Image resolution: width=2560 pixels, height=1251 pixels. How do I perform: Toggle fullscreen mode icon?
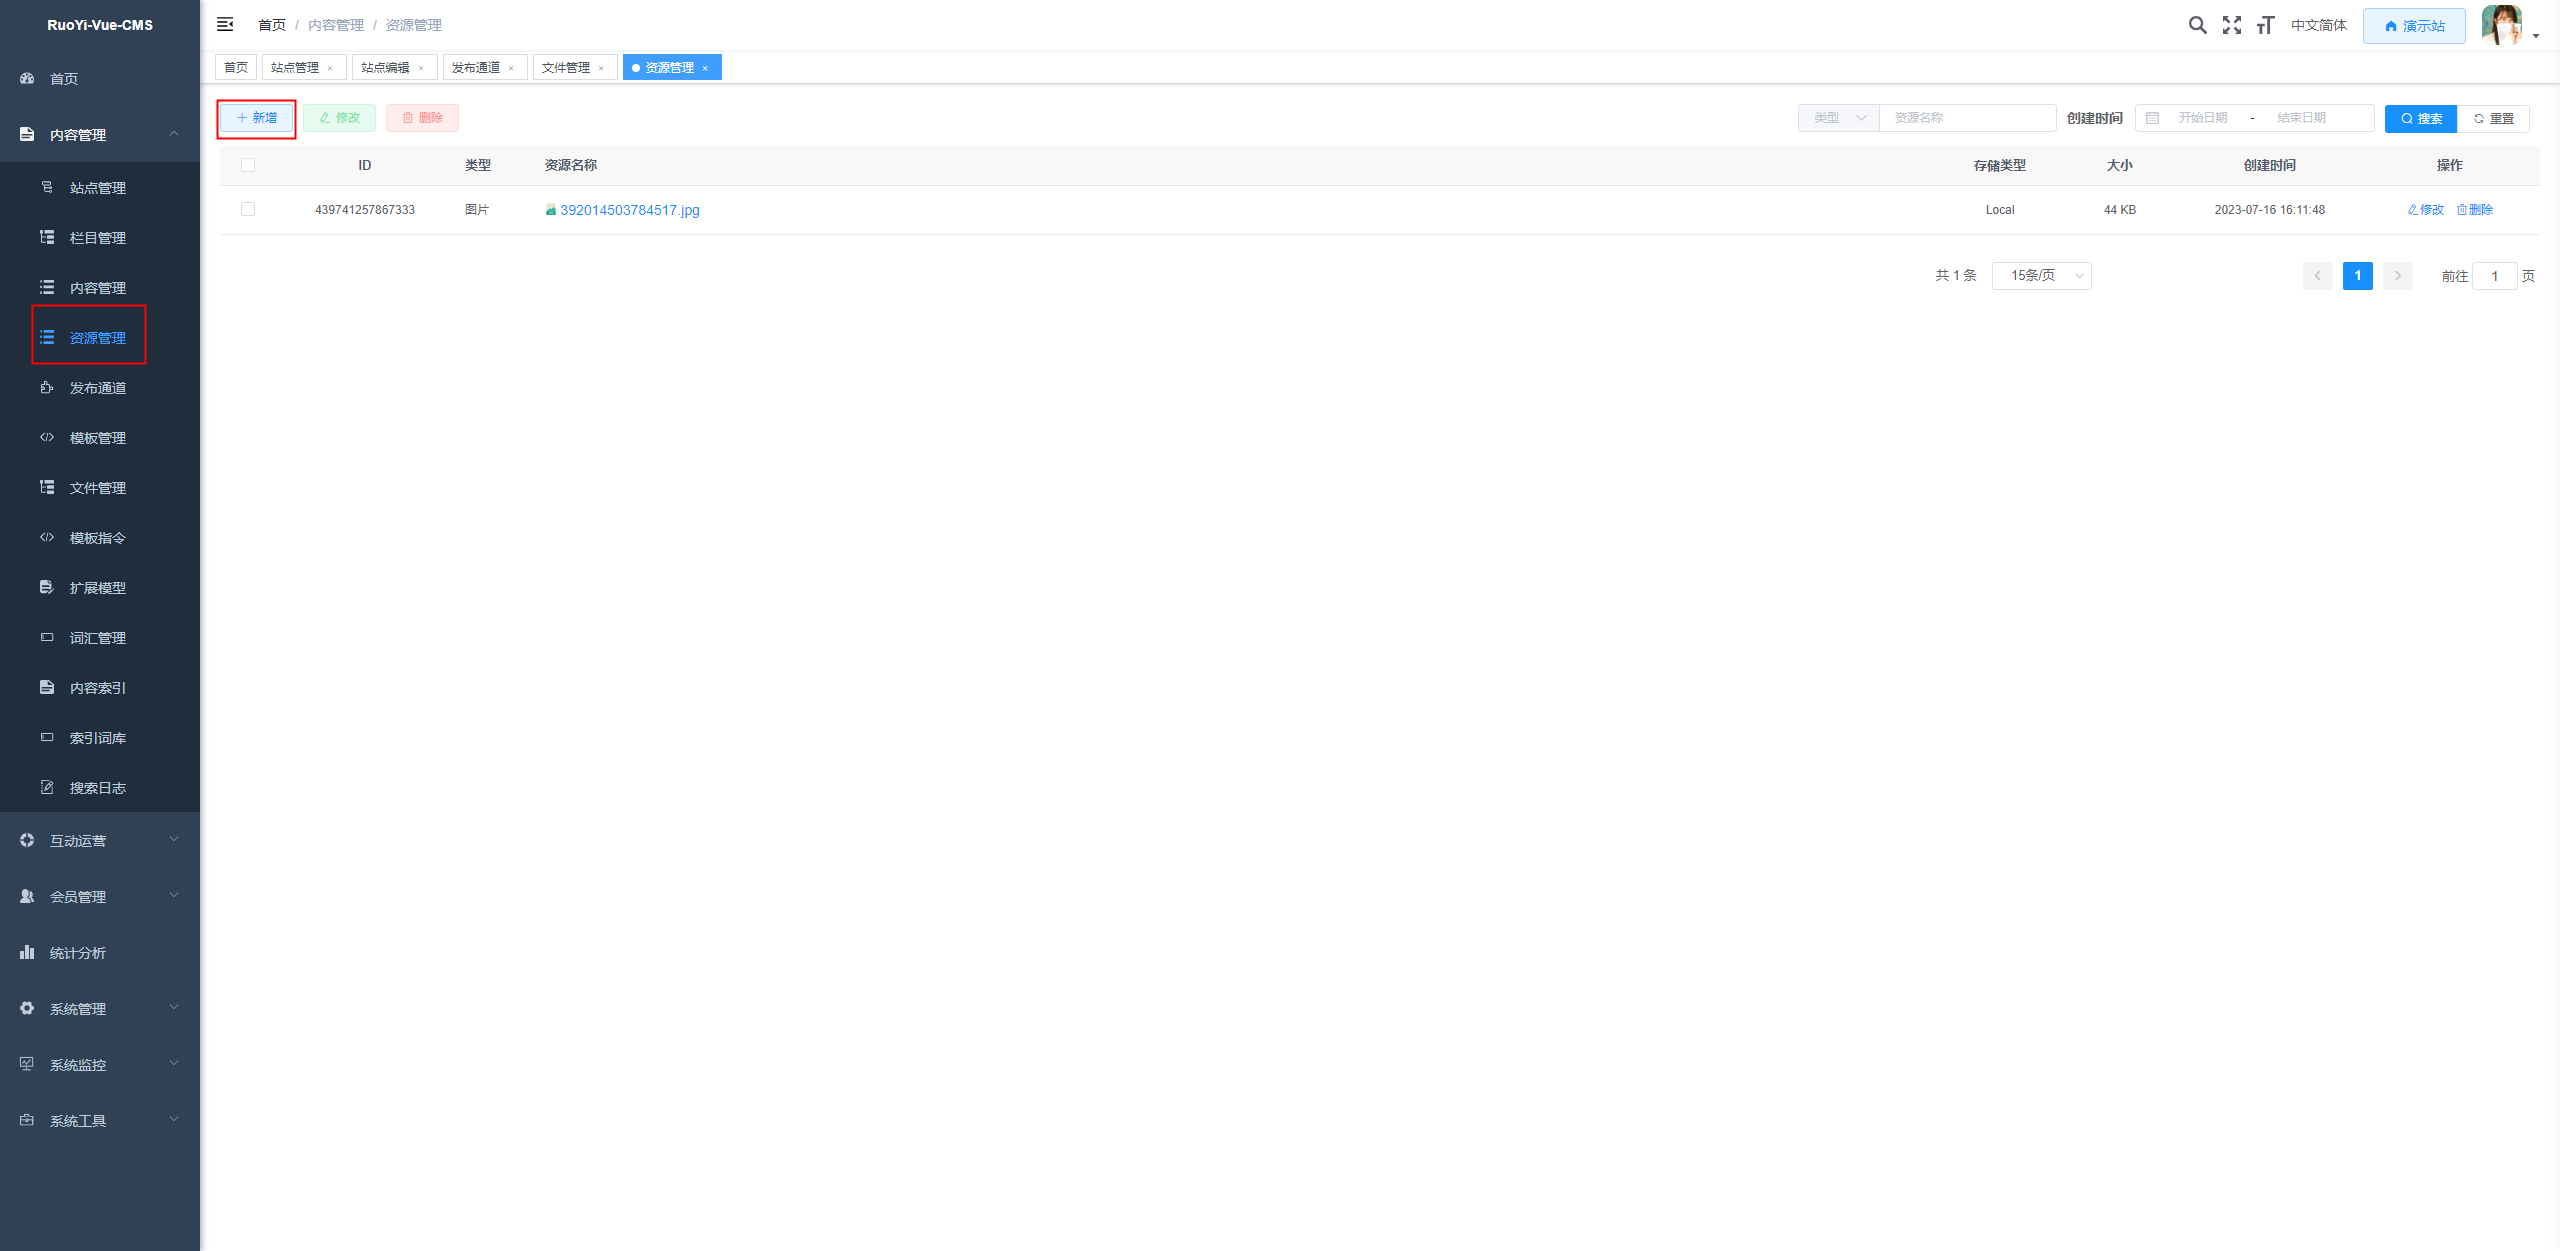pyautogui.click(x=2231, y=25)
